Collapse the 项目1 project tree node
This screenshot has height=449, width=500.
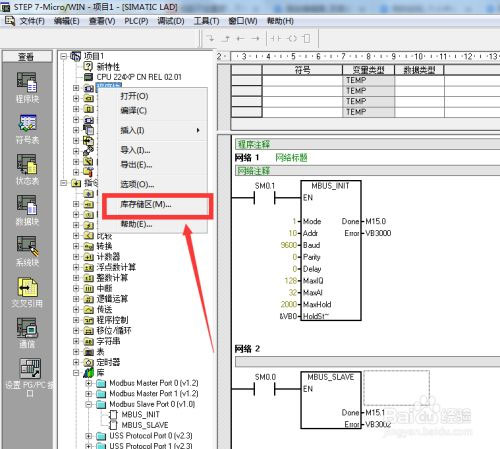(x=64, y=56)
